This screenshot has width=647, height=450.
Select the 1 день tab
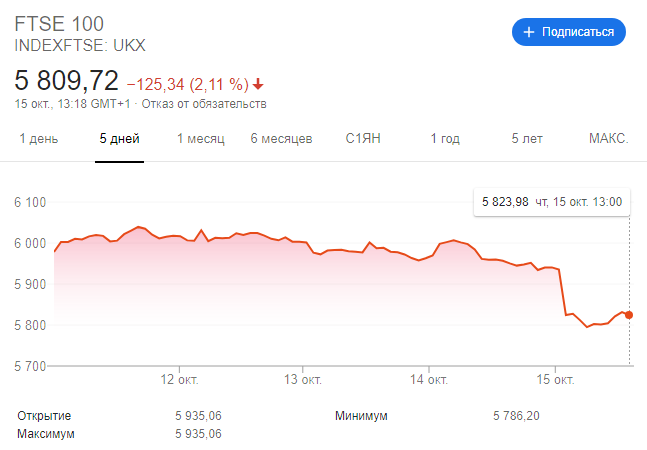[39, 139]
